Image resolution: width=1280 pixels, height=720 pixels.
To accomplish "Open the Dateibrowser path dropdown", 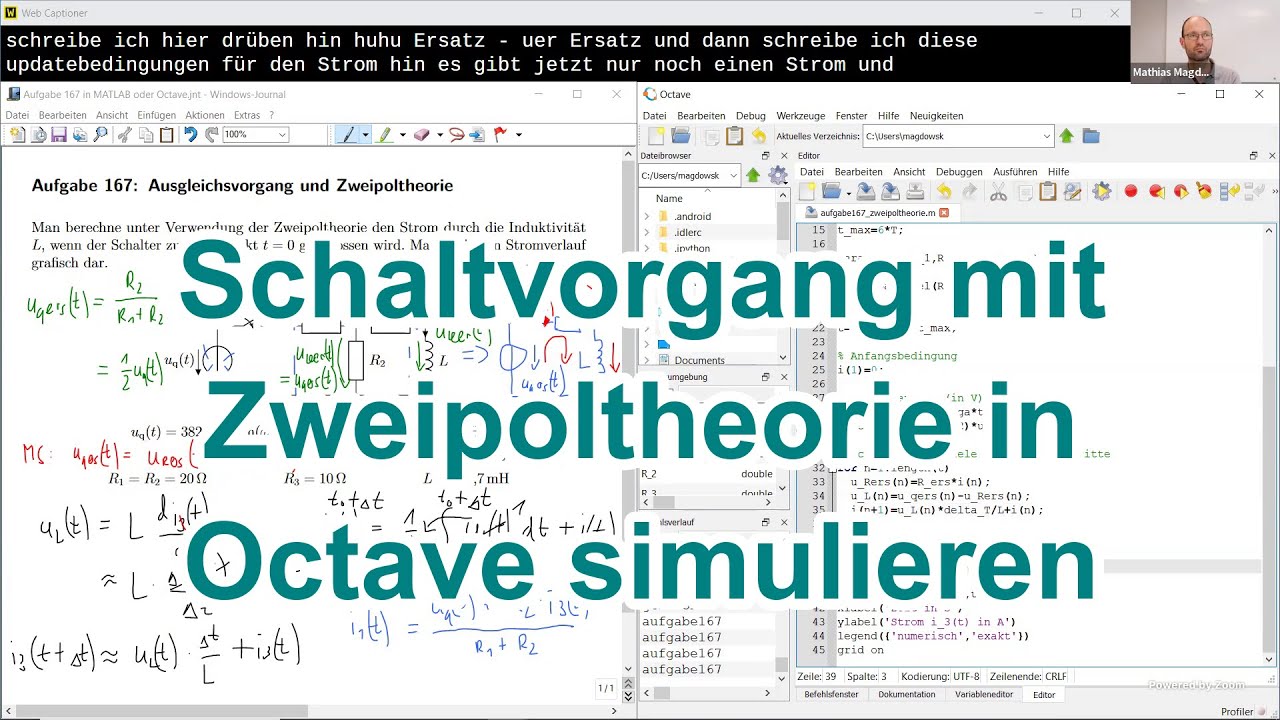I will 733,176.
